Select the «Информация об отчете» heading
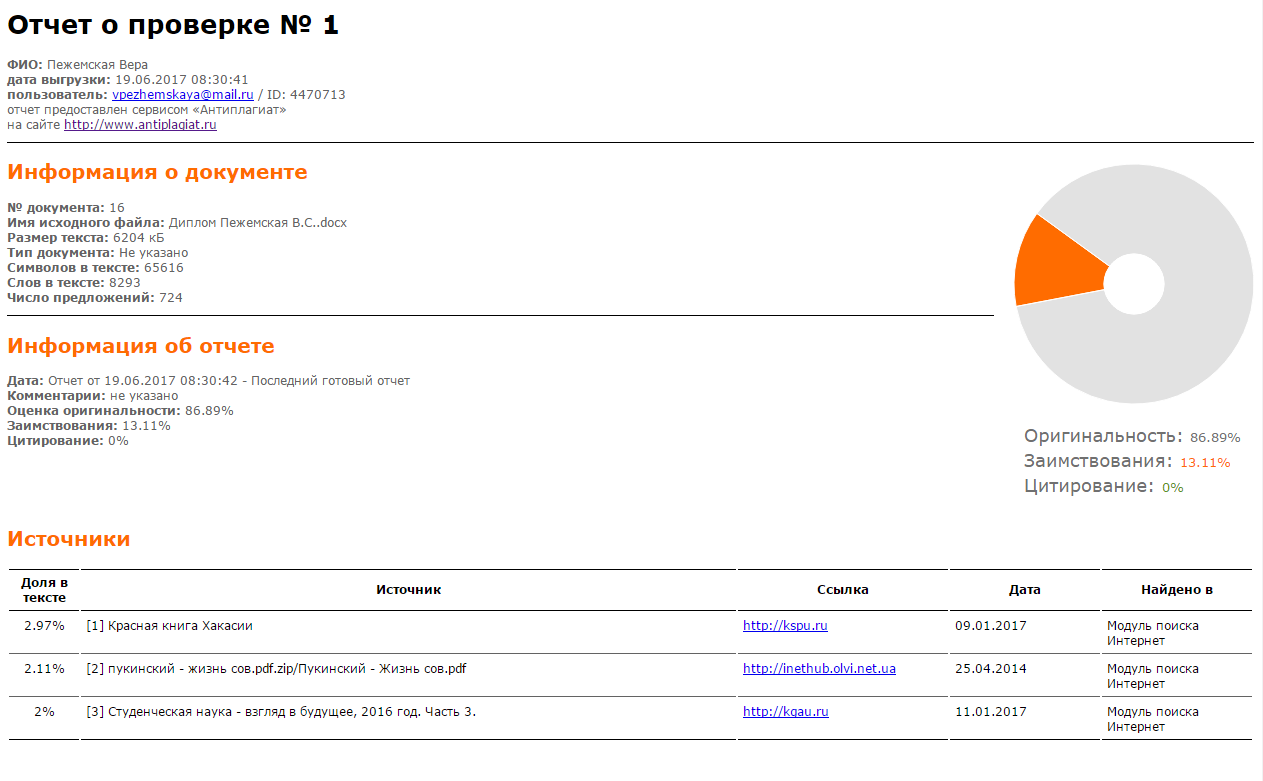 (x=140, y=346)
